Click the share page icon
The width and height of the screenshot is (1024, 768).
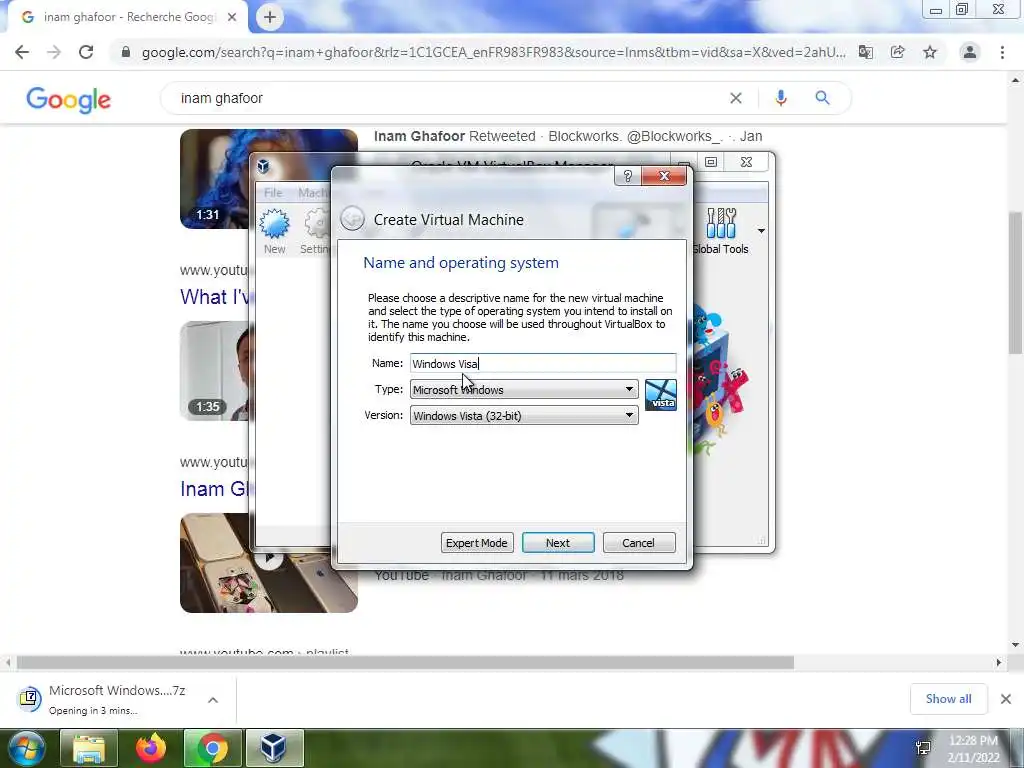(x=898, y=52)
